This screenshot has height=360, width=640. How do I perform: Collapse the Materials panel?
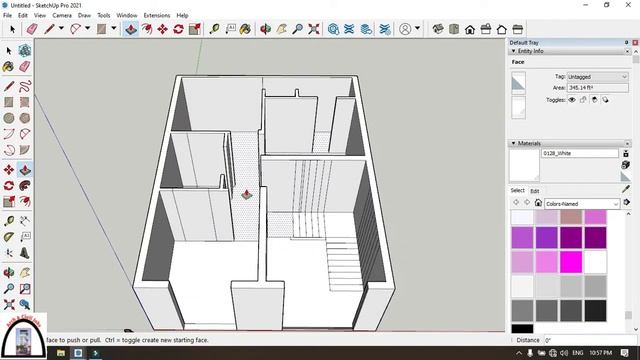tap(513, 143)
